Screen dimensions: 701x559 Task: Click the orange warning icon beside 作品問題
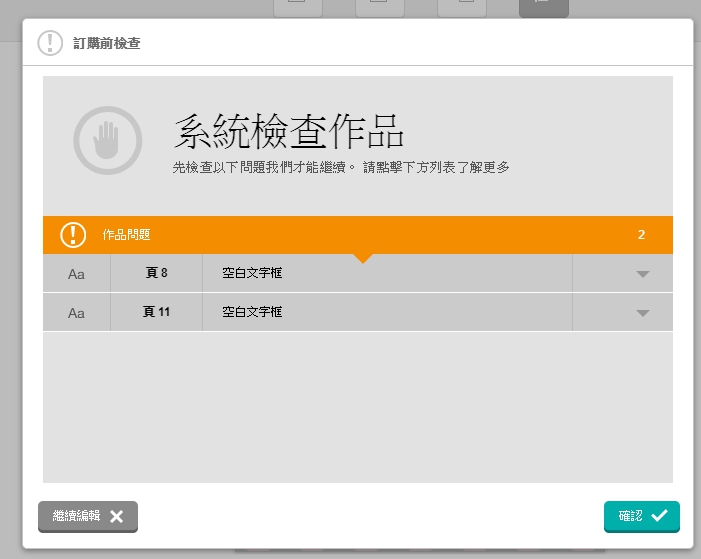click(73, 235)
